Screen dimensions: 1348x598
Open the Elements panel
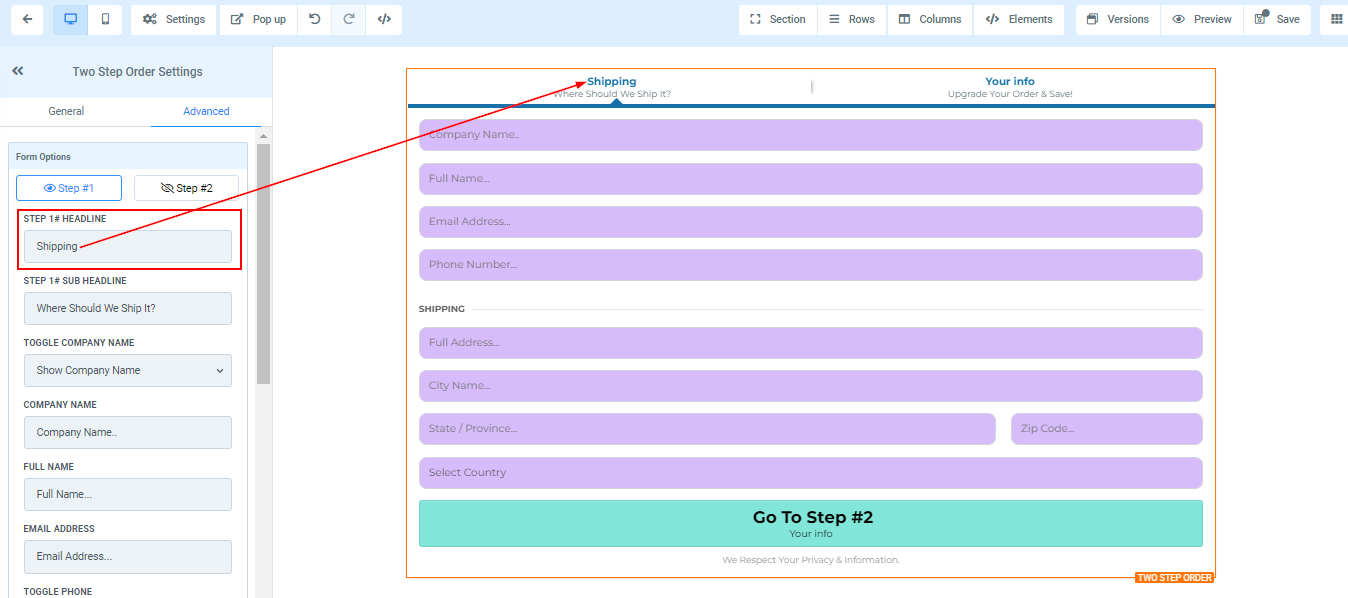pyautogui.click(x=1018, y=19)
